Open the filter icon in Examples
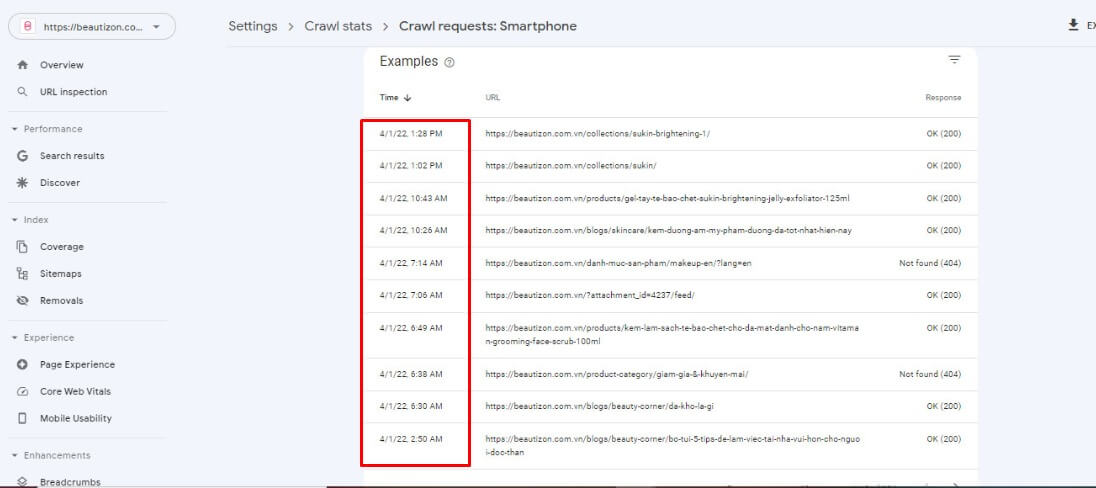The image size is (1096, 488). pos(954,60)
